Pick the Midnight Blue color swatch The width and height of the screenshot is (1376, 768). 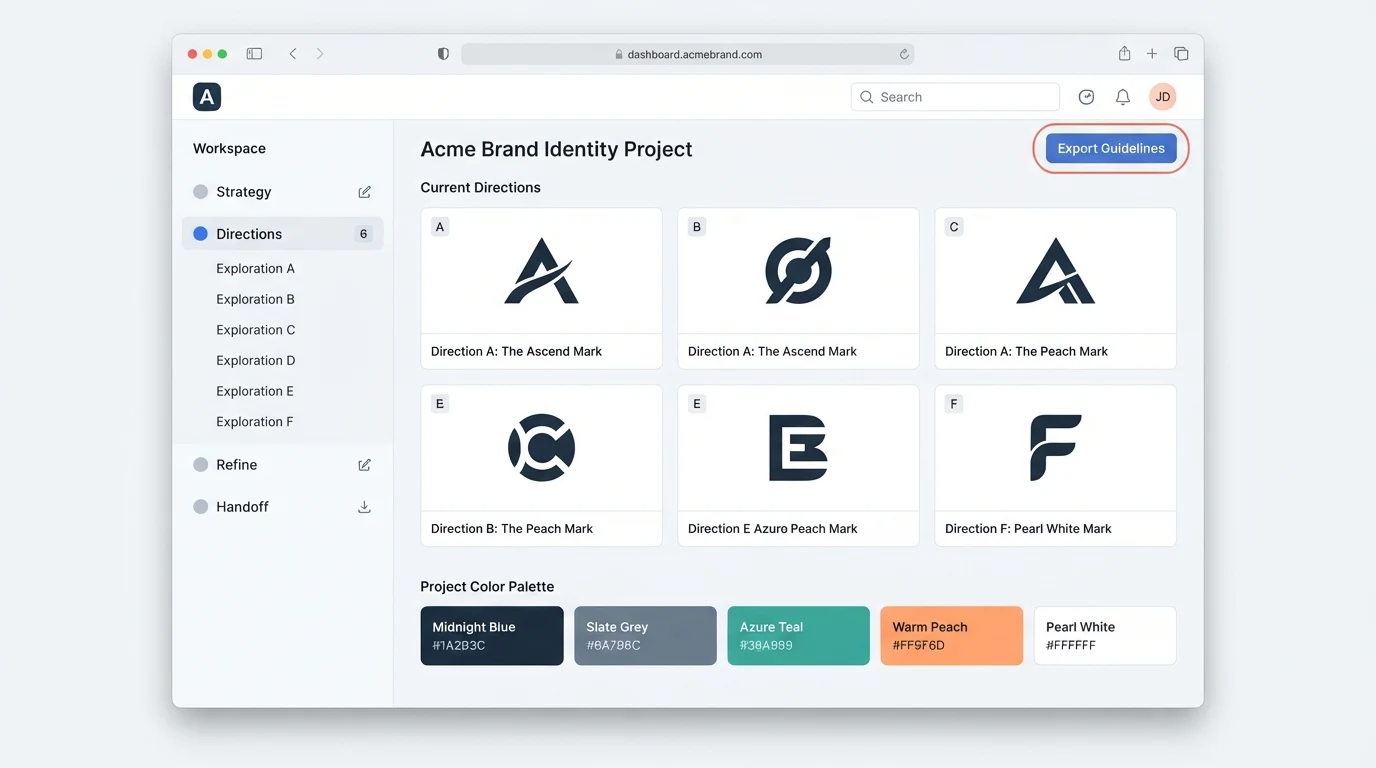tap(492, 636)
